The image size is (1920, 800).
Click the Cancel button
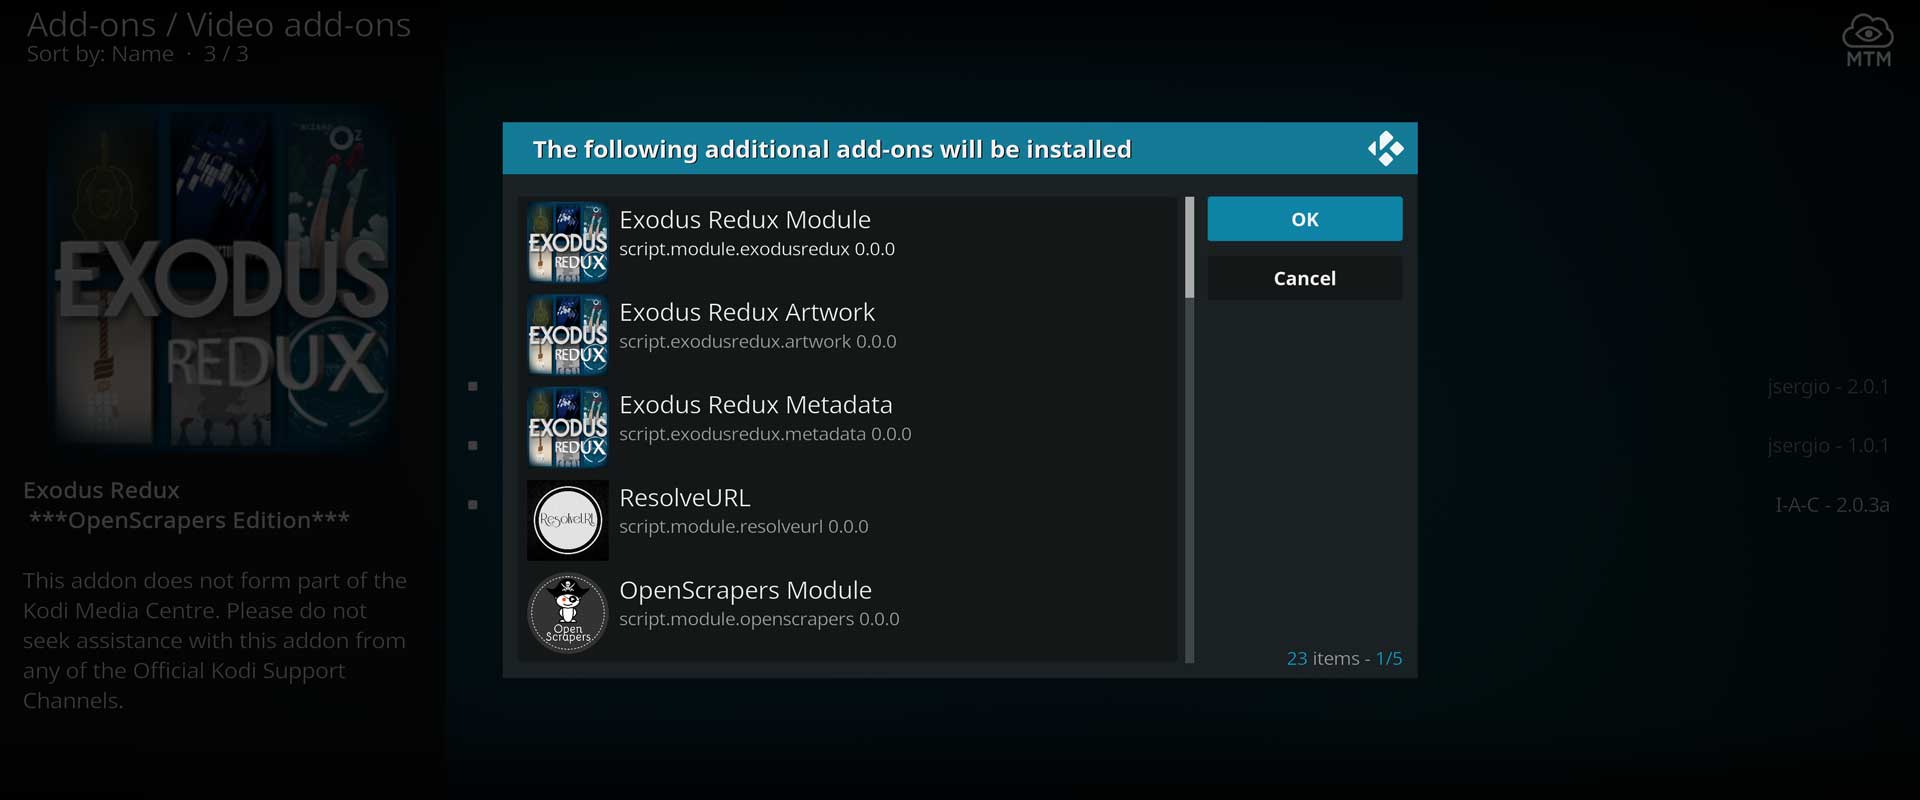coord(1304,278)
